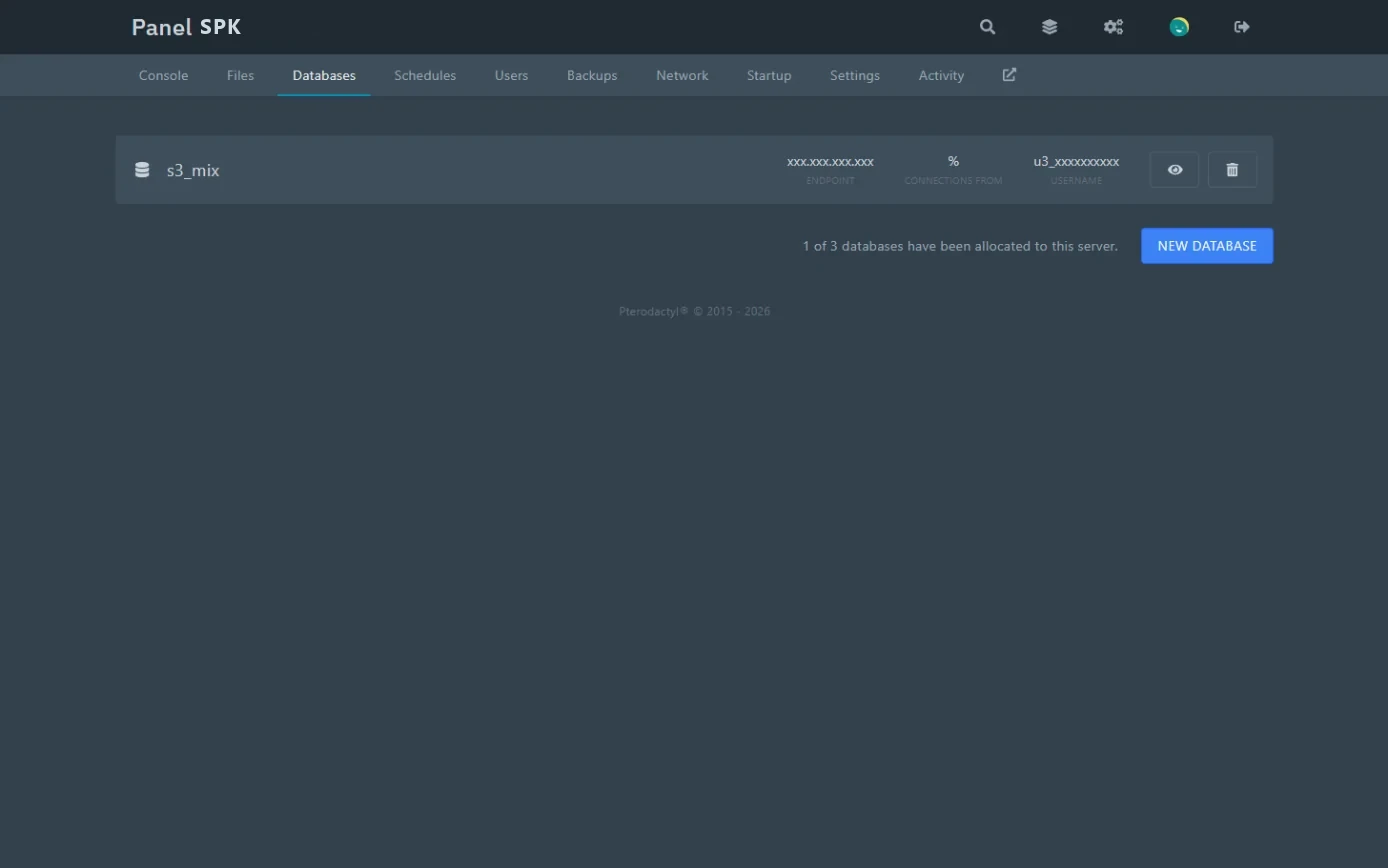
Task: Open the search magnifier icon
Action: (x=987, y=27)
